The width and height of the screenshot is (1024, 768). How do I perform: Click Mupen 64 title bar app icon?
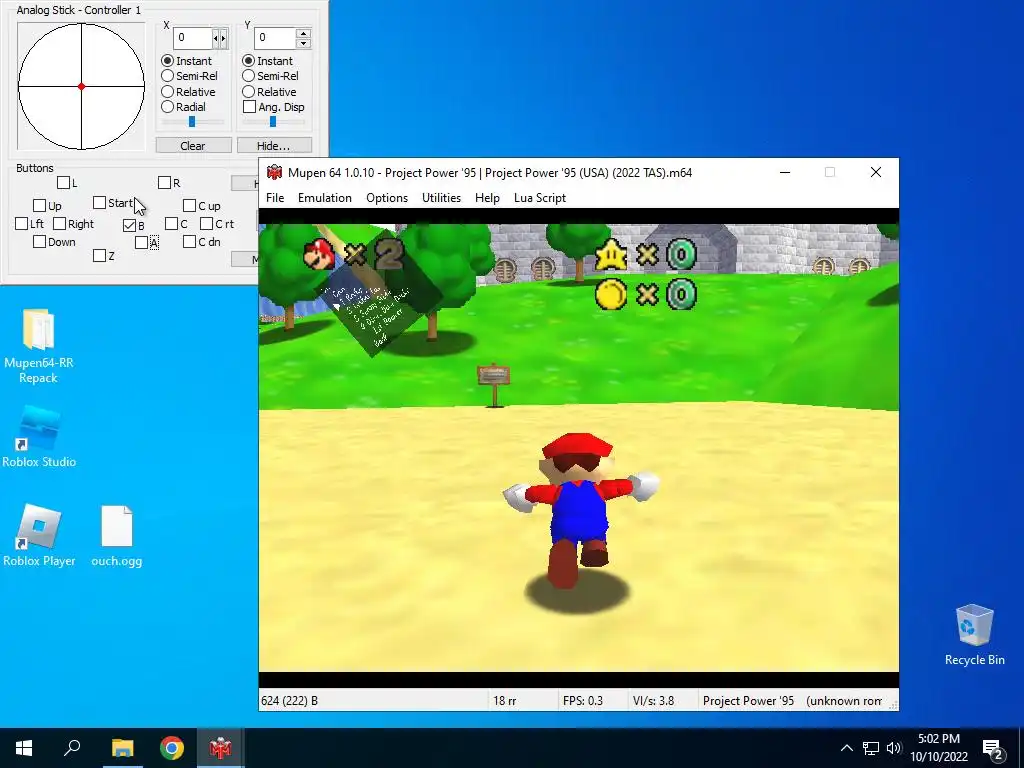point(274,172)
